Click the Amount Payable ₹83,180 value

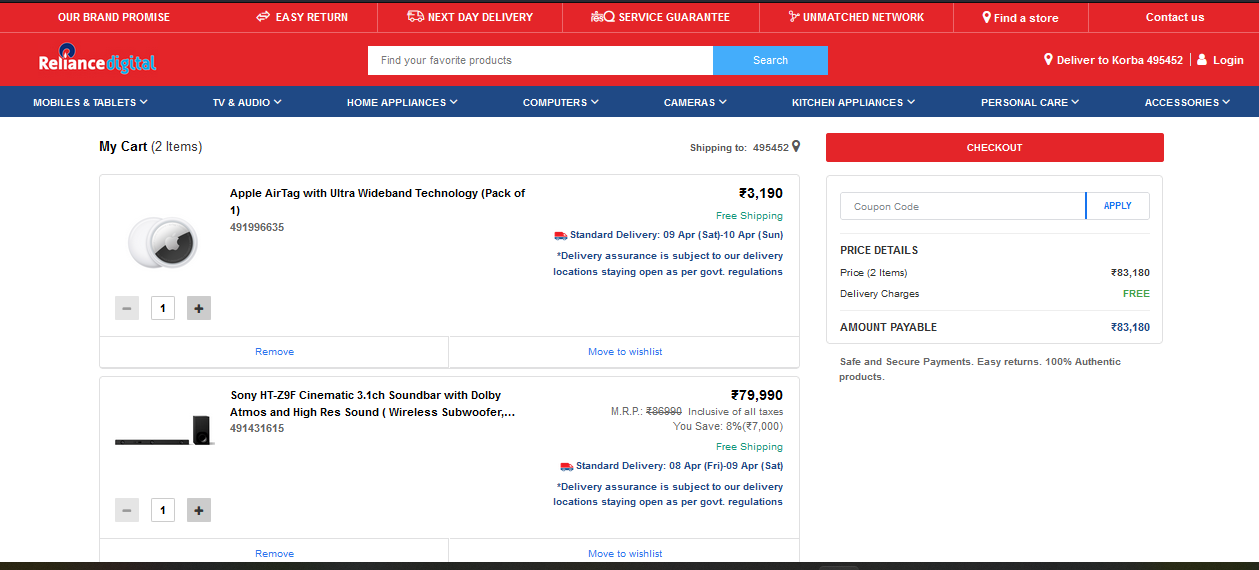(1130, 327)
